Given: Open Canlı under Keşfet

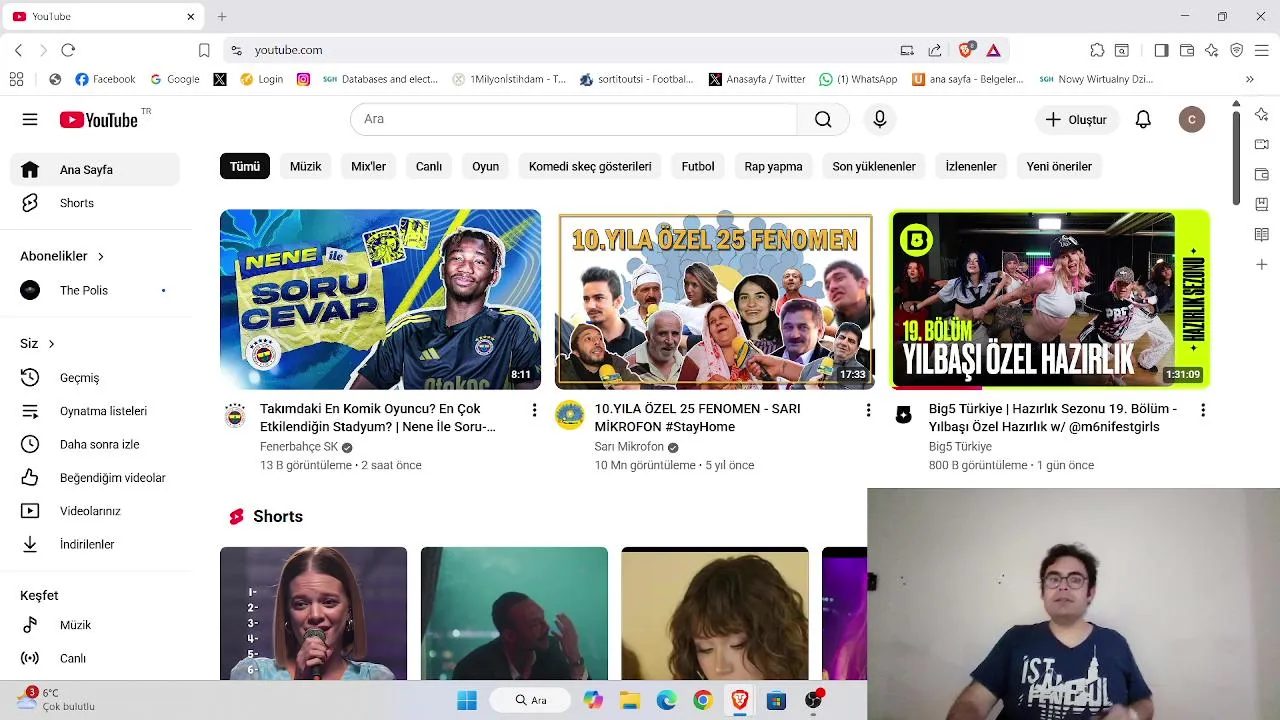Looking at the screenshot, I should [x=95, y=658].
